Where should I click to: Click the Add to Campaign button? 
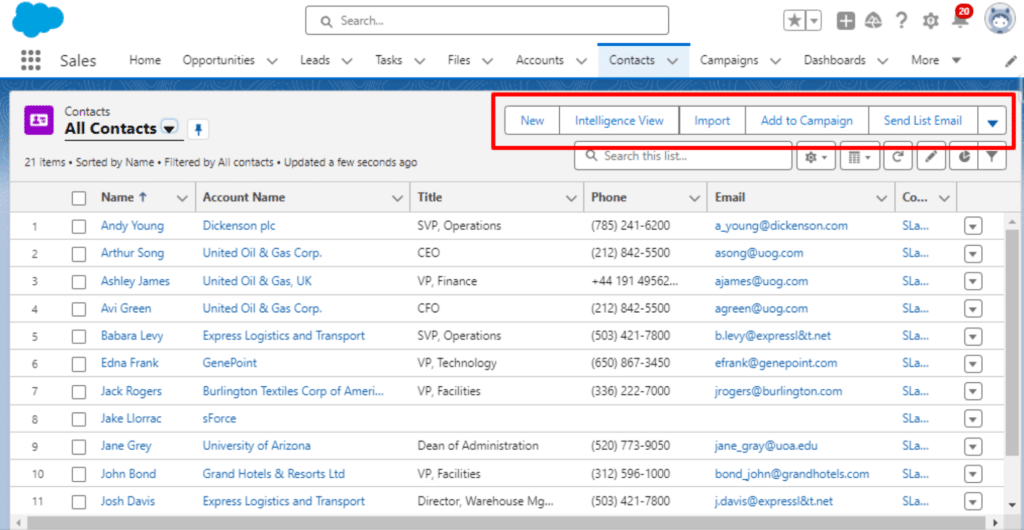point(807,121)
